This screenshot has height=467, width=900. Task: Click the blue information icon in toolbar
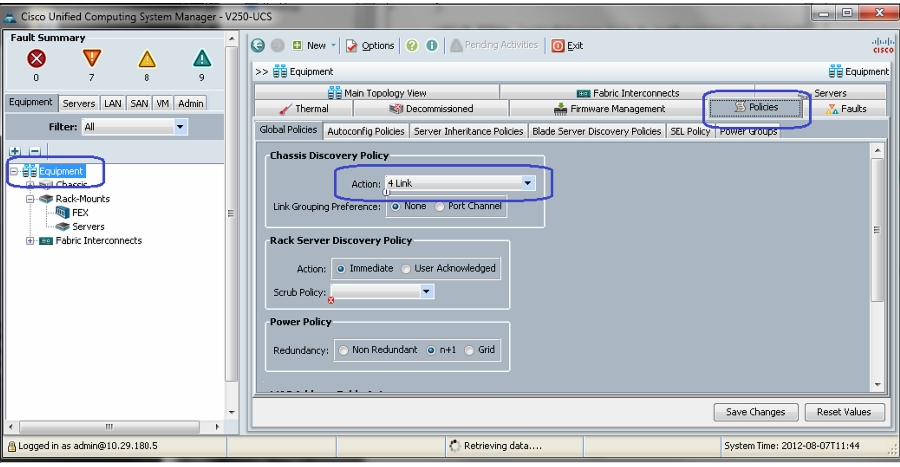[x=432, y=45]
